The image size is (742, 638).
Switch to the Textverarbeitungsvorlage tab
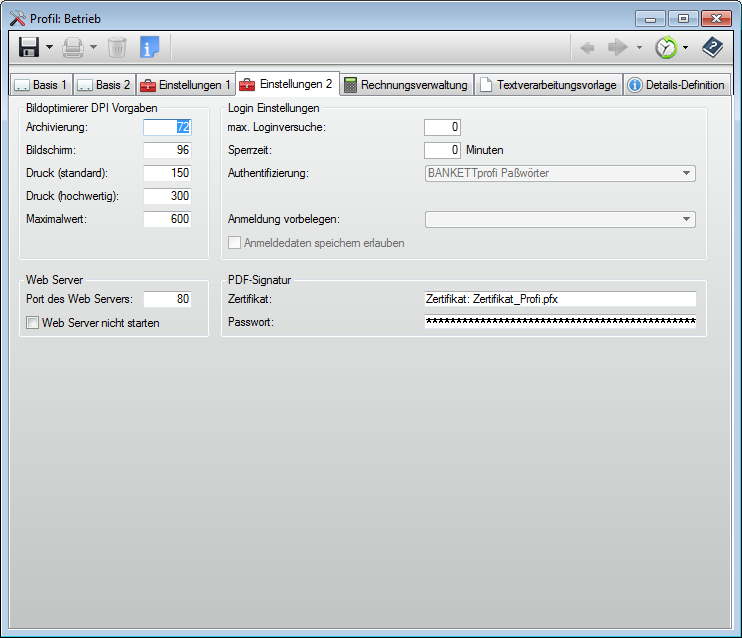548,85
